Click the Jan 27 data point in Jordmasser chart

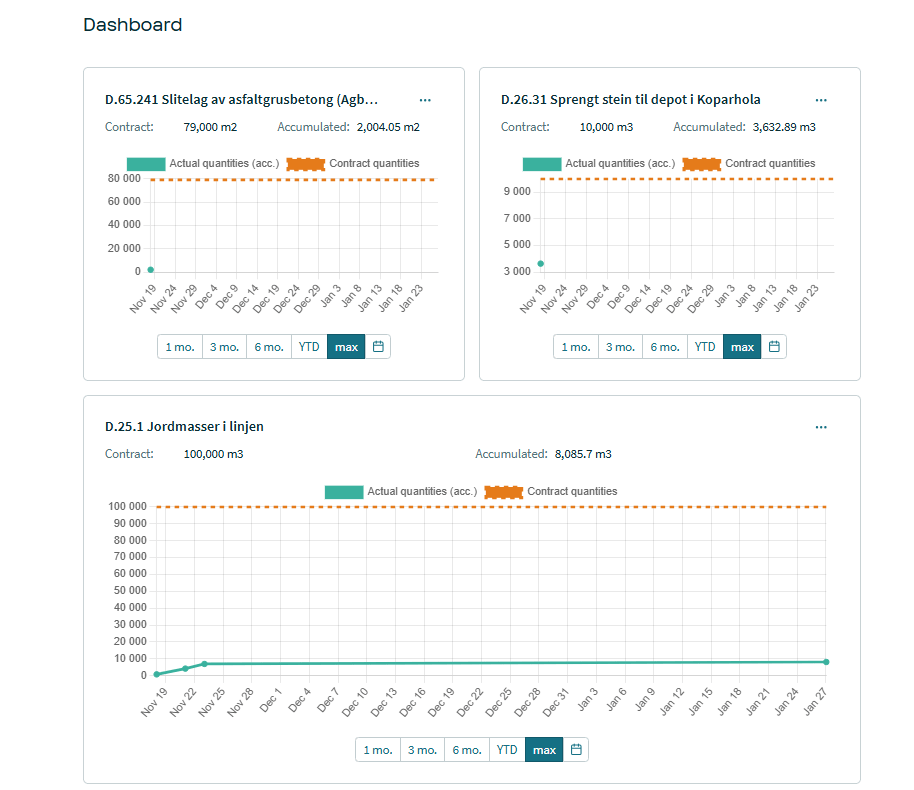[826, 662]
